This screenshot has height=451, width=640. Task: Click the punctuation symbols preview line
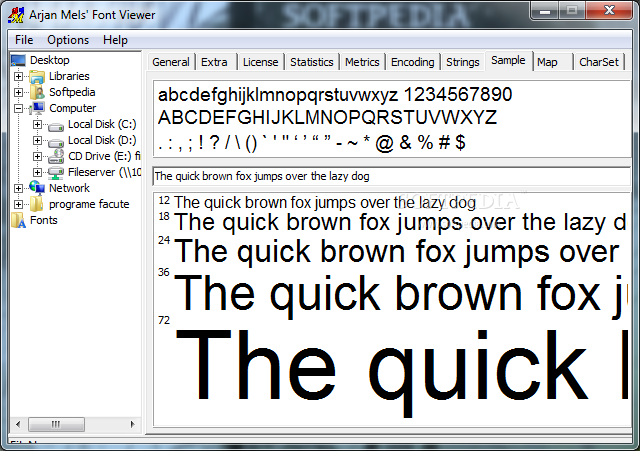(312, 143)
